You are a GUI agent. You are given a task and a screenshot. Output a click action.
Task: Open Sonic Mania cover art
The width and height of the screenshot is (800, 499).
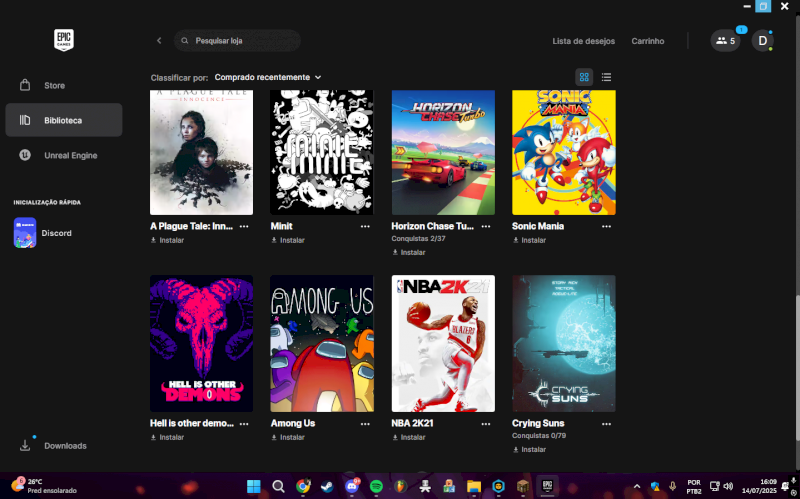pos(564,152)
